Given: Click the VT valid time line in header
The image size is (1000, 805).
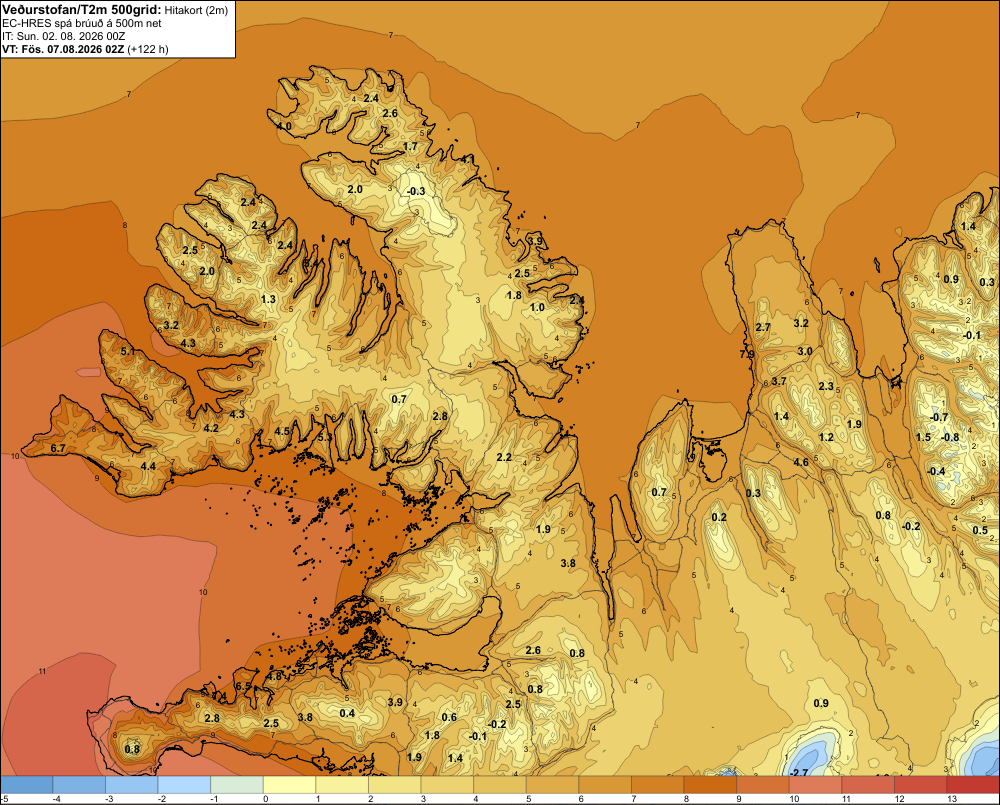Looking at the screenshot, I should click(85, 49).
